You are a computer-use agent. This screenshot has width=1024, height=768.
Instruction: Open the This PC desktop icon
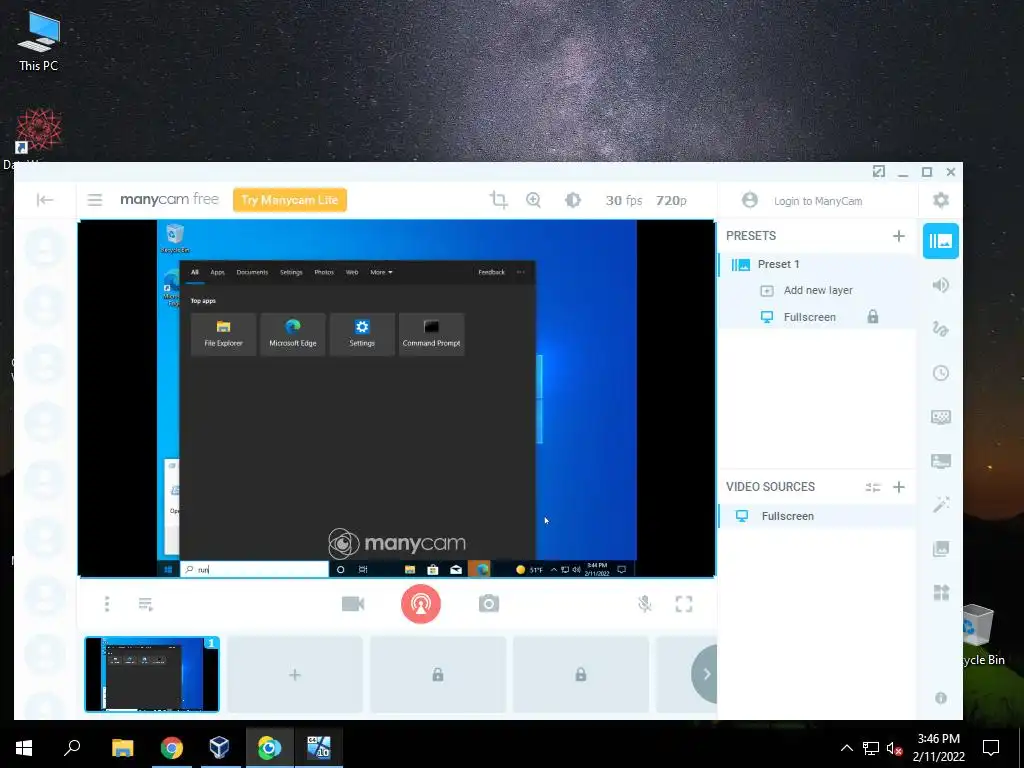(x=39, y=42)
